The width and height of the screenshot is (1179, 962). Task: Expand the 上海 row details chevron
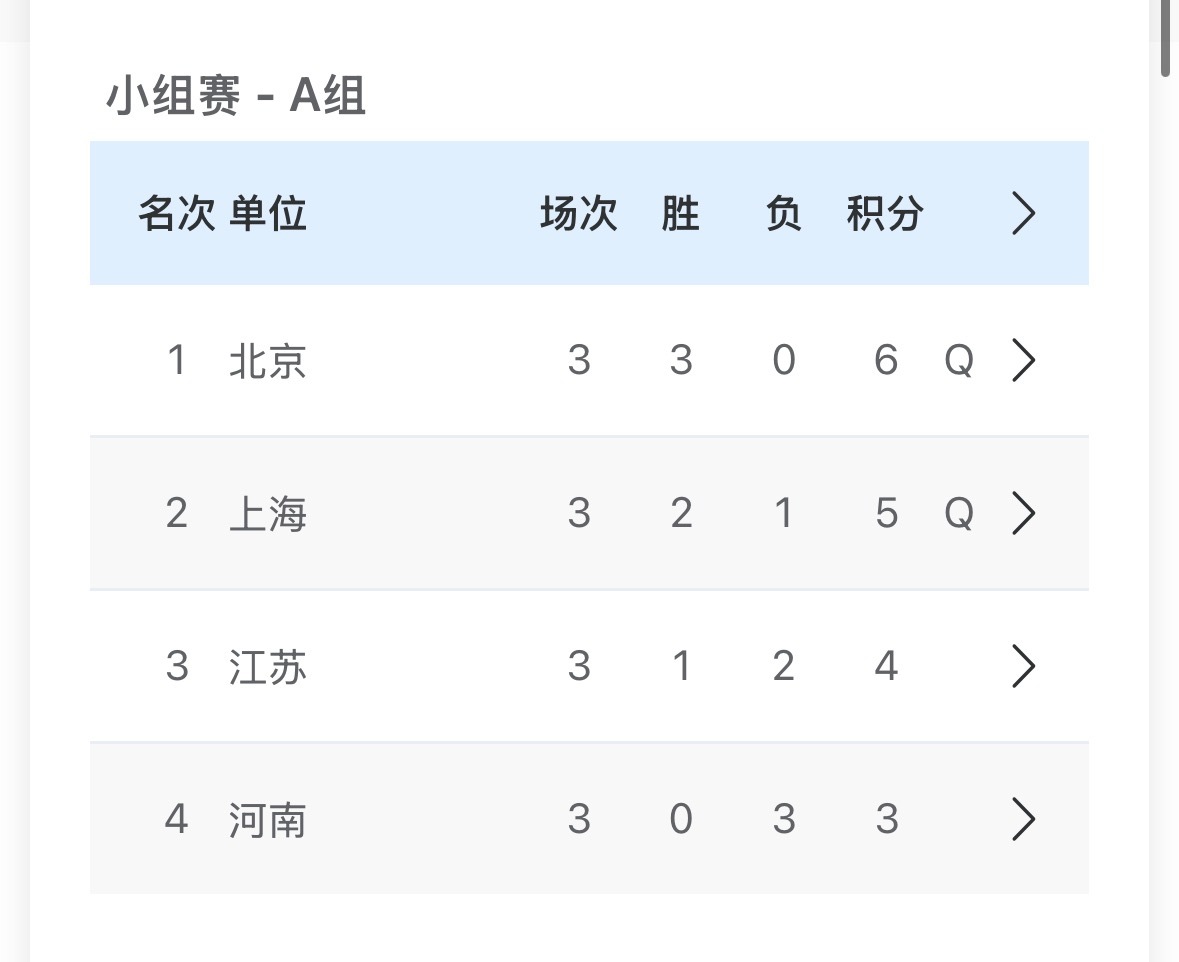pos(1022,513)
